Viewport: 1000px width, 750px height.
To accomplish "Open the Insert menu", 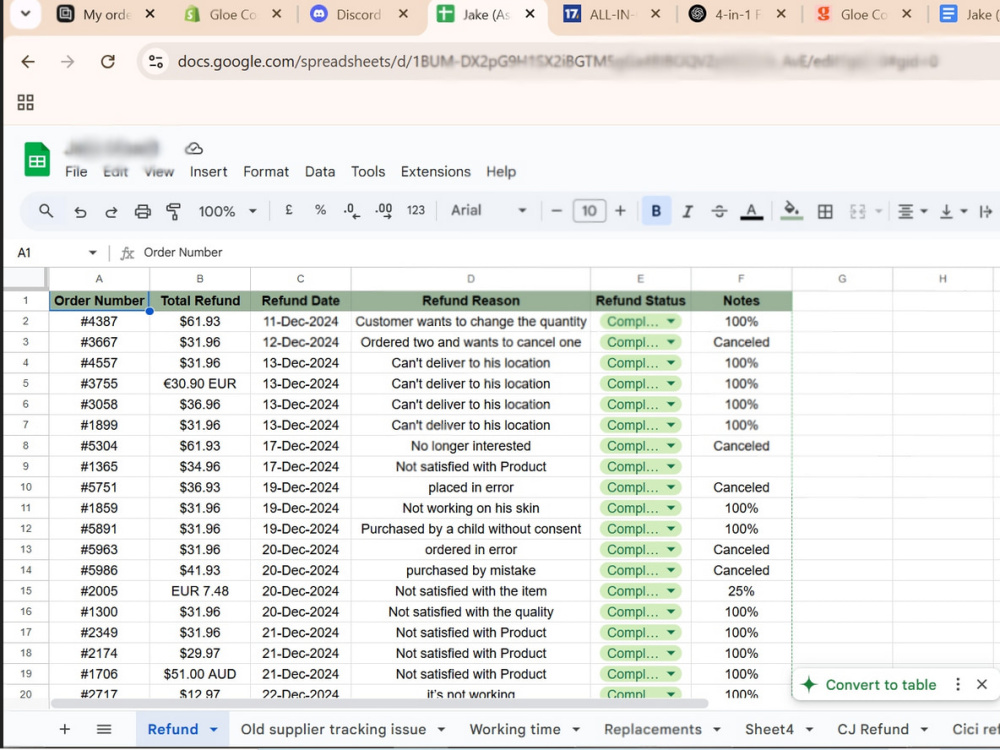I will coord(208,172).
